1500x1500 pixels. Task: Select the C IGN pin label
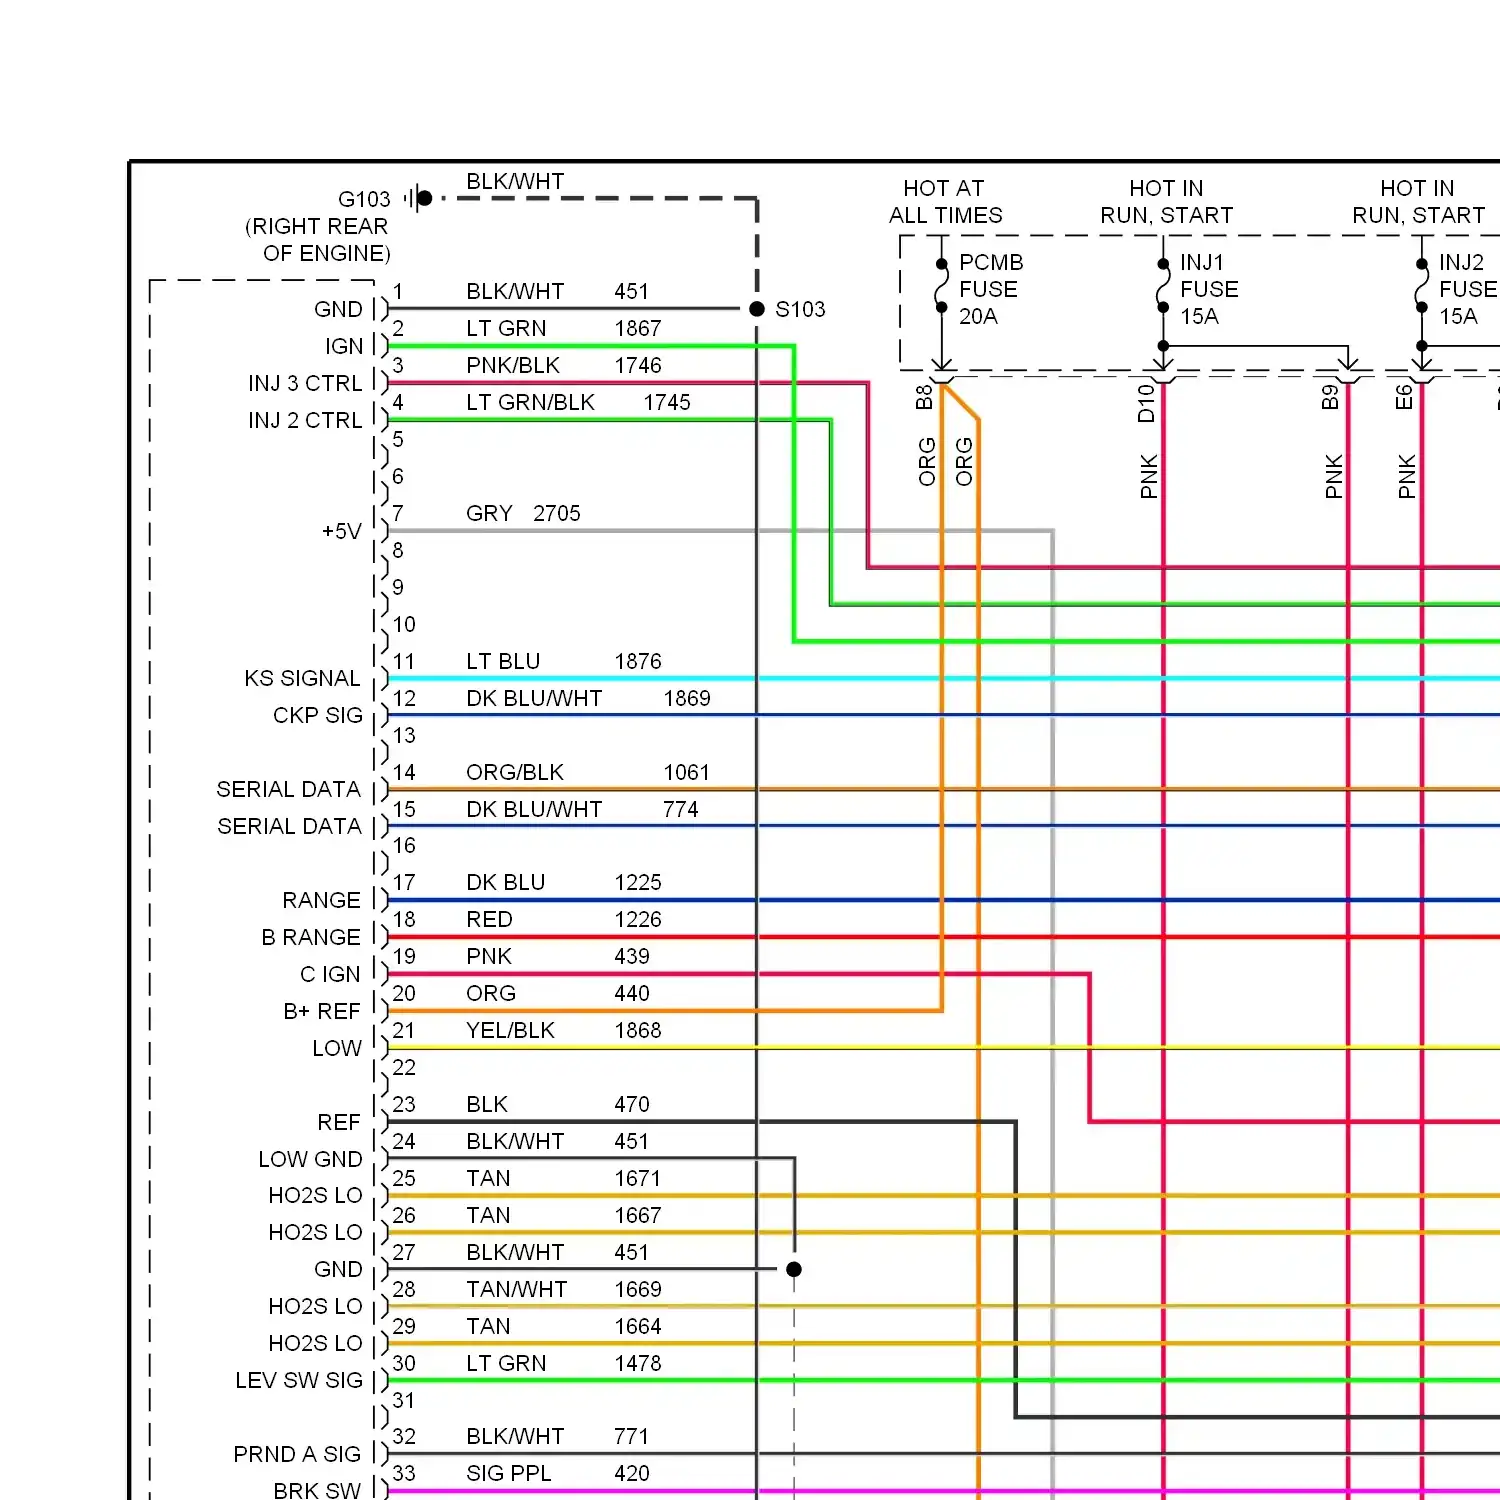(330, 974)
